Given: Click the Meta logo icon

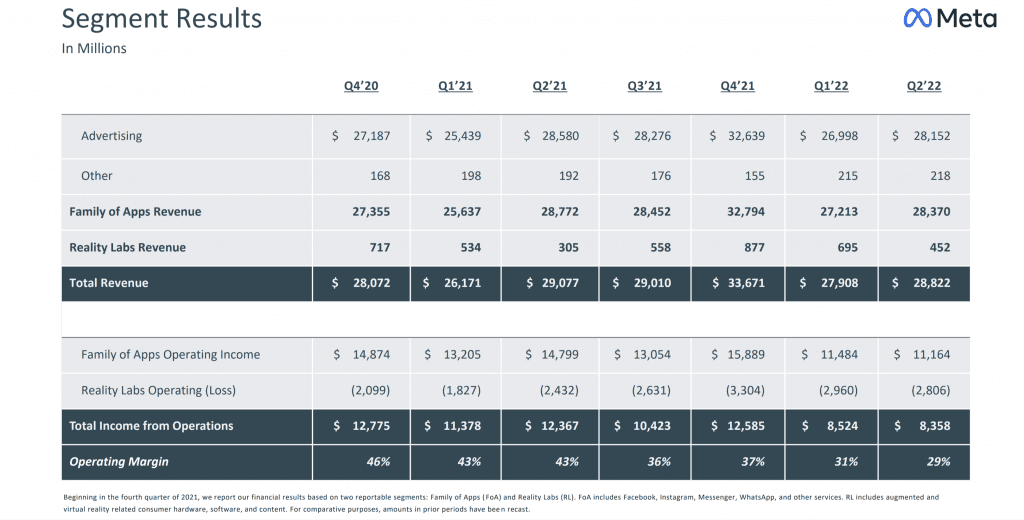Looking at the screenshot, I should 916,18.
